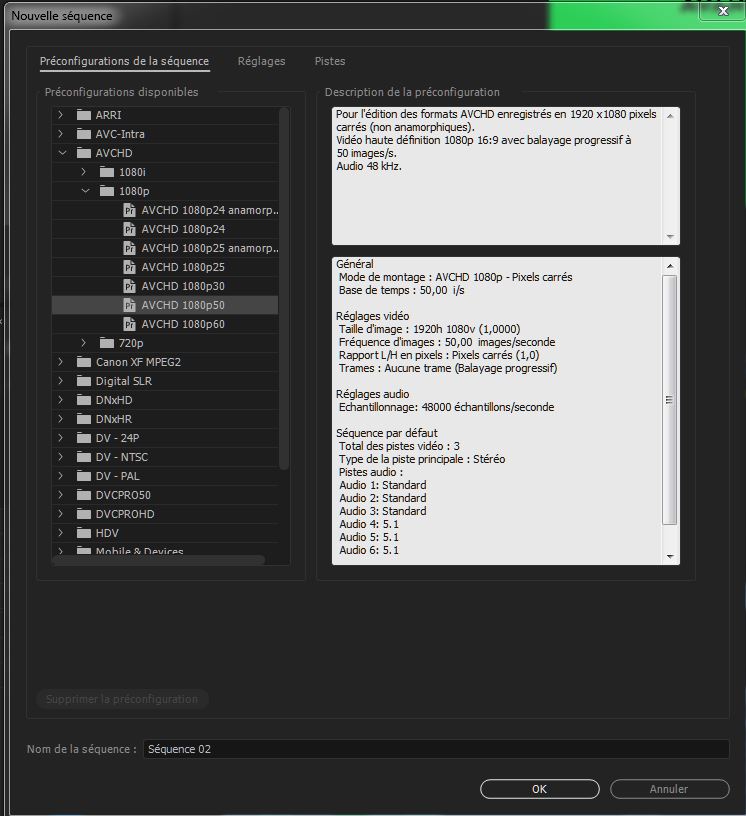Image resolution: width=746 pixels, height=816 pixels.
Task: Click the preset tree vertical scrollbar
Action: [x=284, y=289]
